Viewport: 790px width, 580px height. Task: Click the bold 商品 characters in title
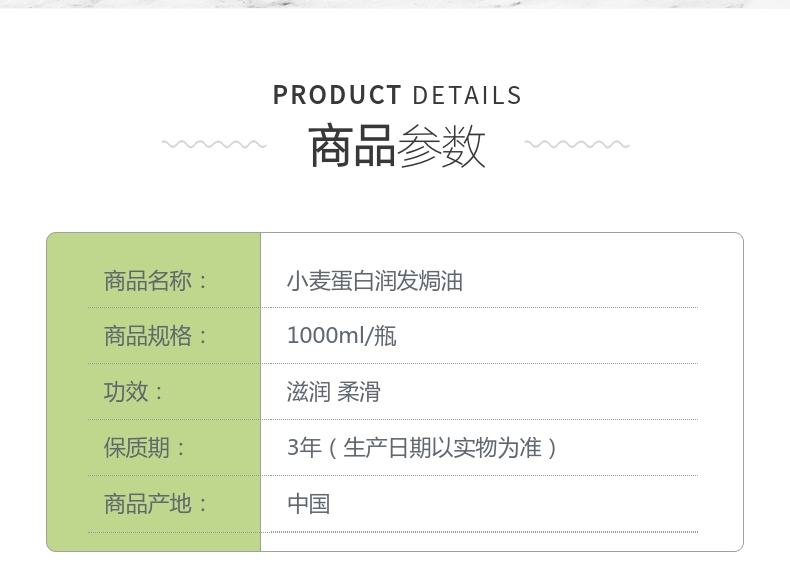(352, 146)
